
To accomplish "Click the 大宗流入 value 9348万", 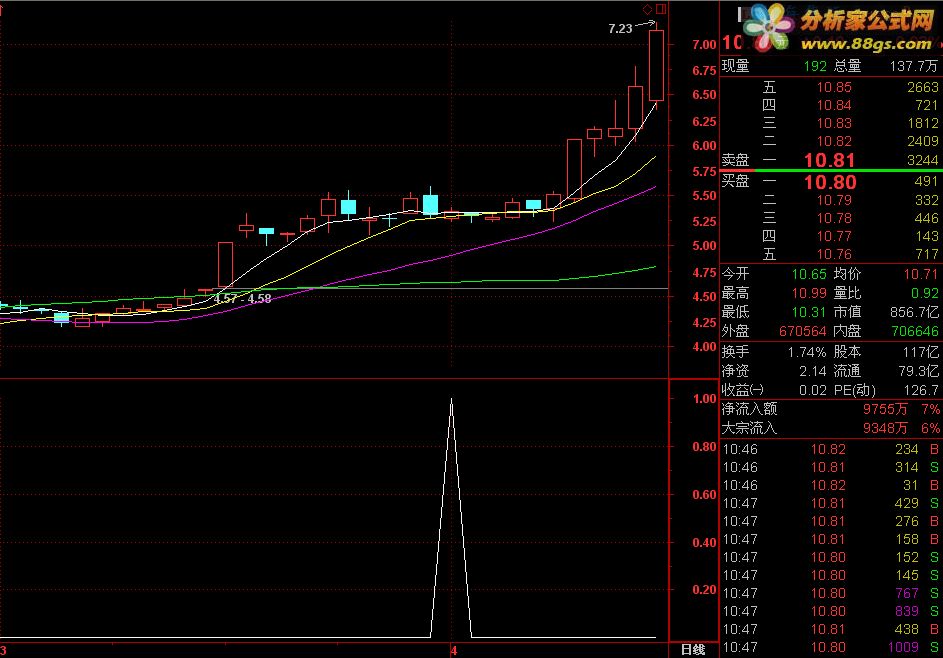I will pos(885,428).
